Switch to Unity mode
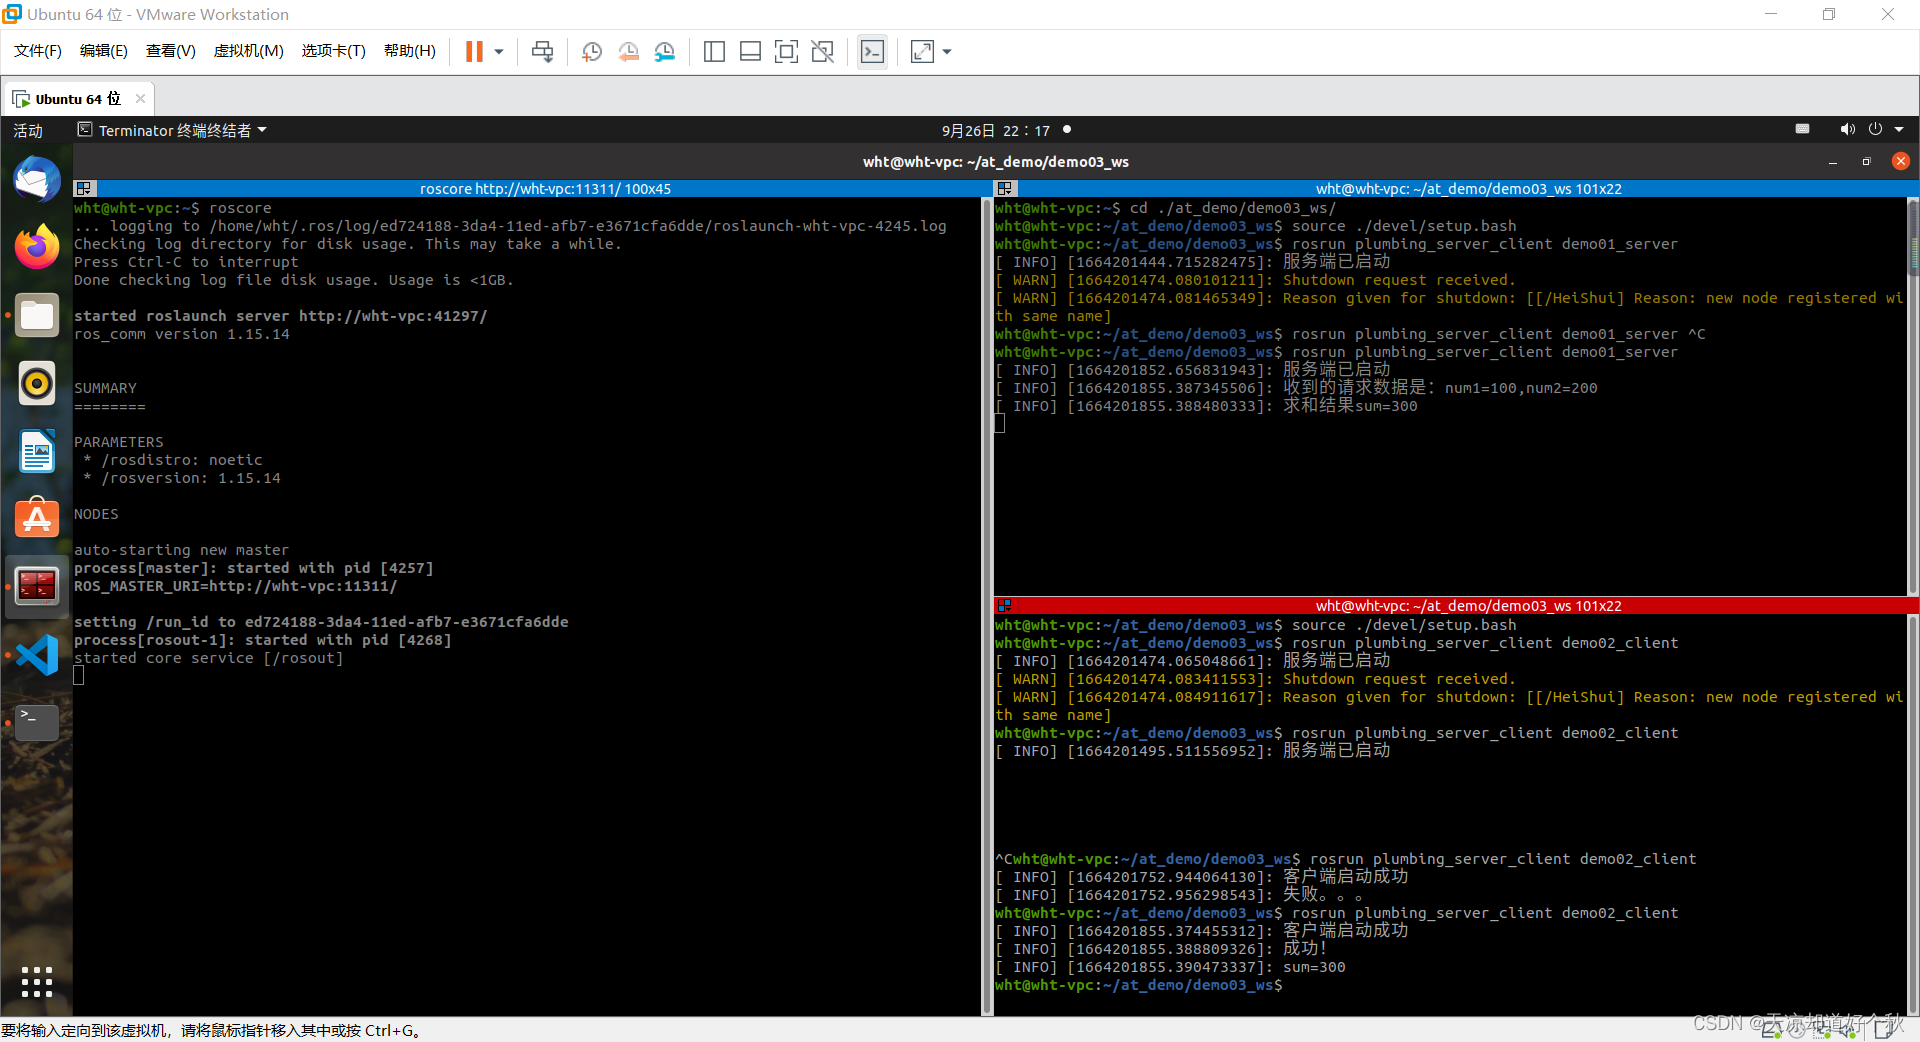The width and height of the screenshot is (1920, 1042). [823, 51]
